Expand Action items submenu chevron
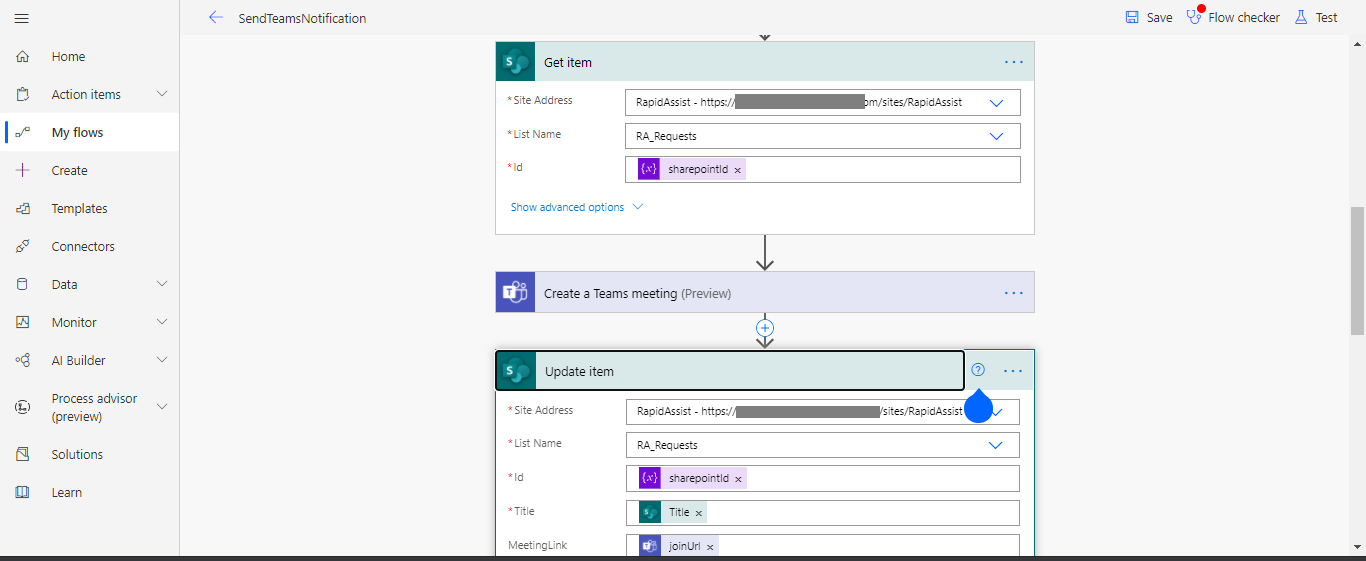Screen dimensions: 1366x561 tap(162, 94)
